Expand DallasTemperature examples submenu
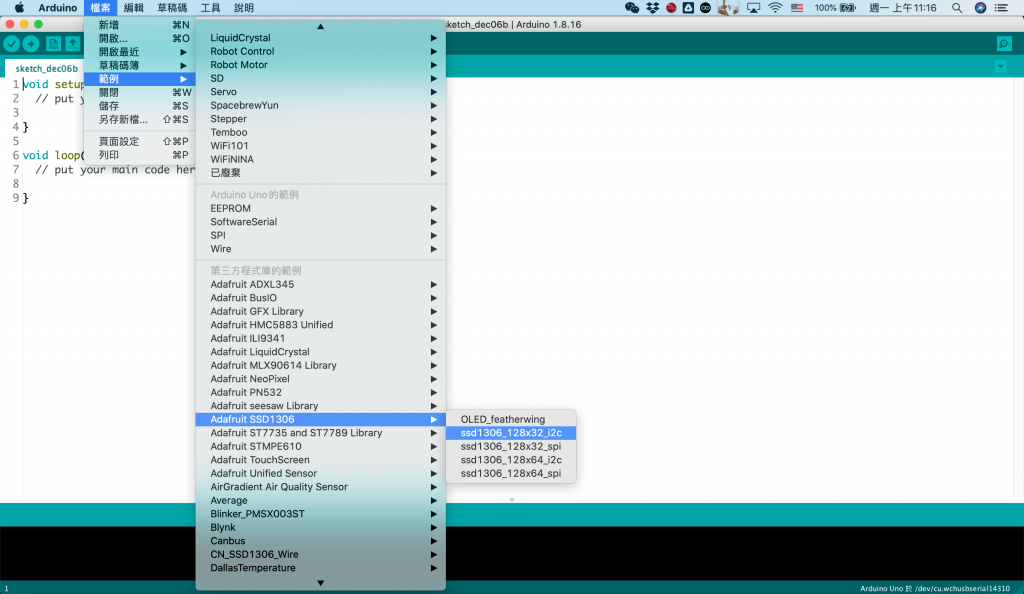 pos(321,568)
